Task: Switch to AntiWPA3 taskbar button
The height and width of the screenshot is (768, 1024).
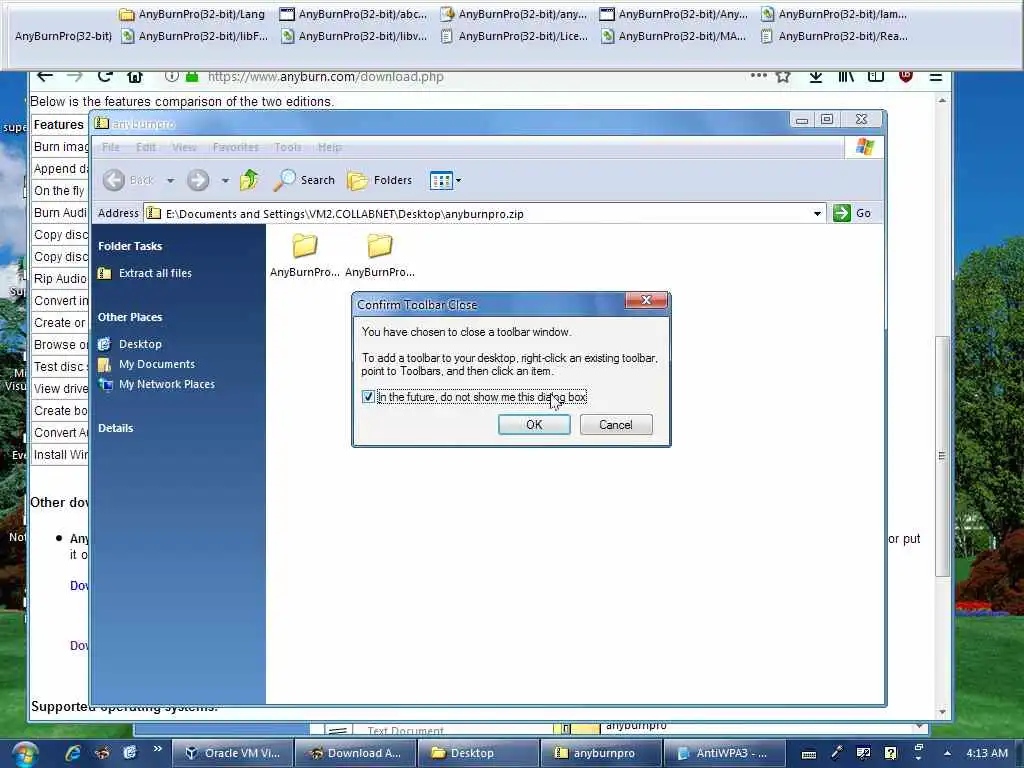Action: (724, 753)
